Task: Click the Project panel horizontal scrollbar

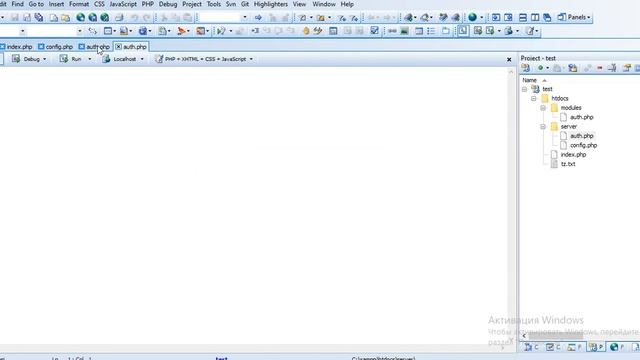Action: point(555,336)
